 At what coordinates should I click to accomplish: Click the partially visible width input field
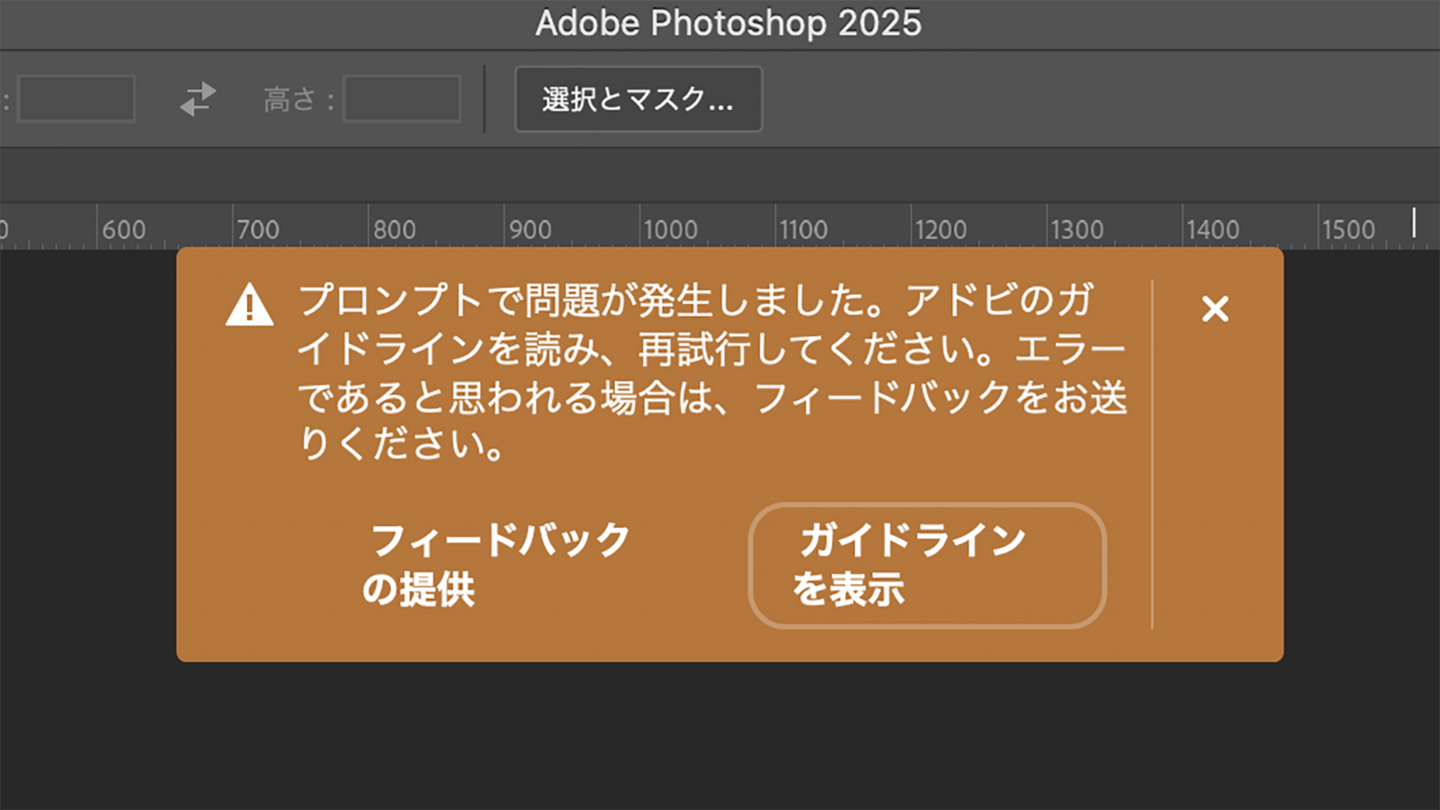[x=76, y=99]
